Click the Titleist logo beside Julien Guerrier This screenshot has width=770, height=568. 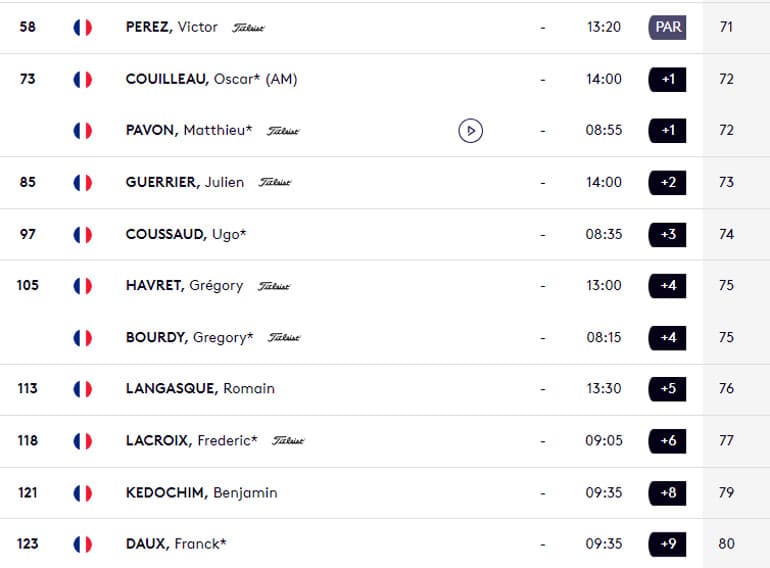click(275, 183)
